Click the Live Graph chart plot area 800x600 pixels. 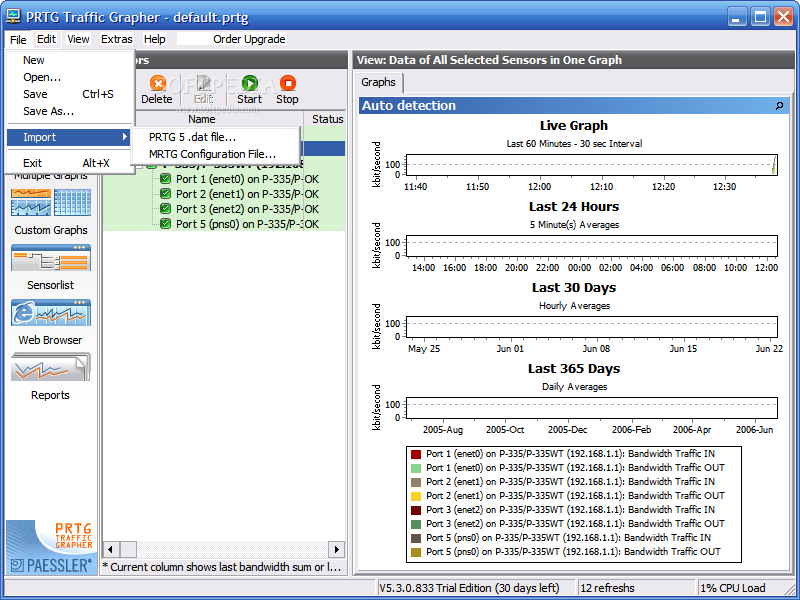click(592, 165)
